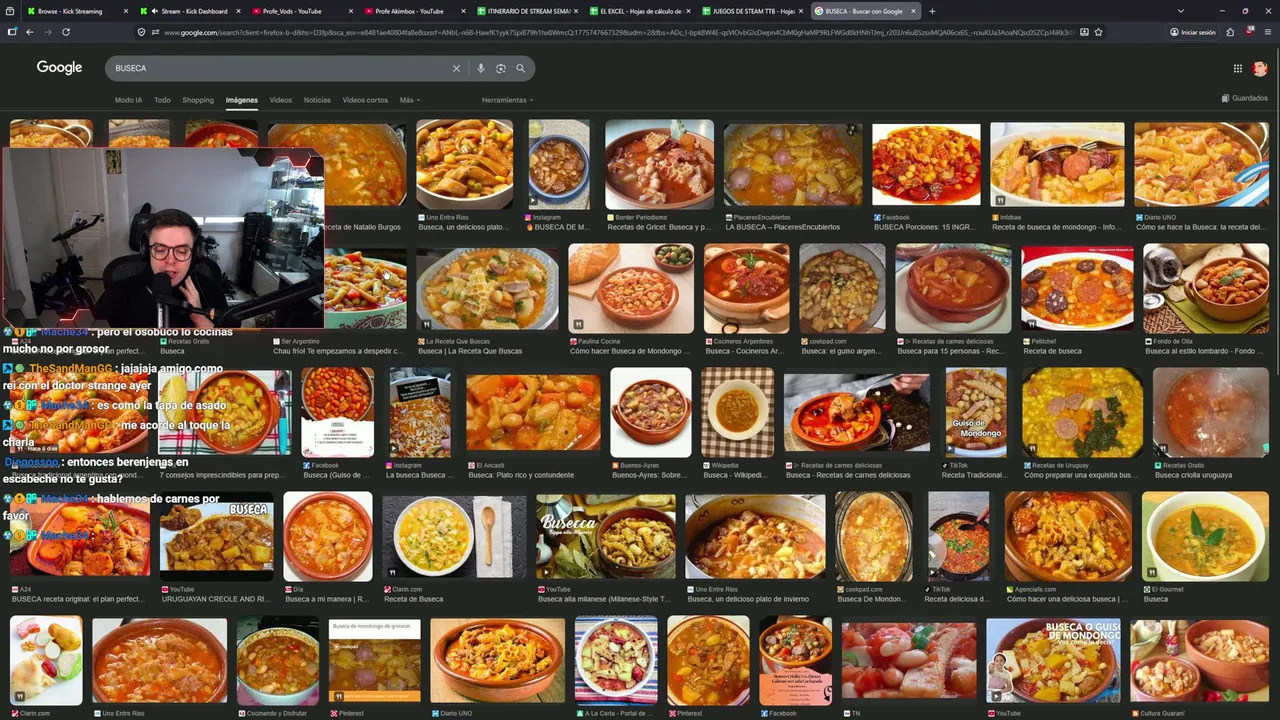Open Firefox View icon at far left of tab bar
This screenshot has height=720, width=1280.
click(x=11, y=11)
